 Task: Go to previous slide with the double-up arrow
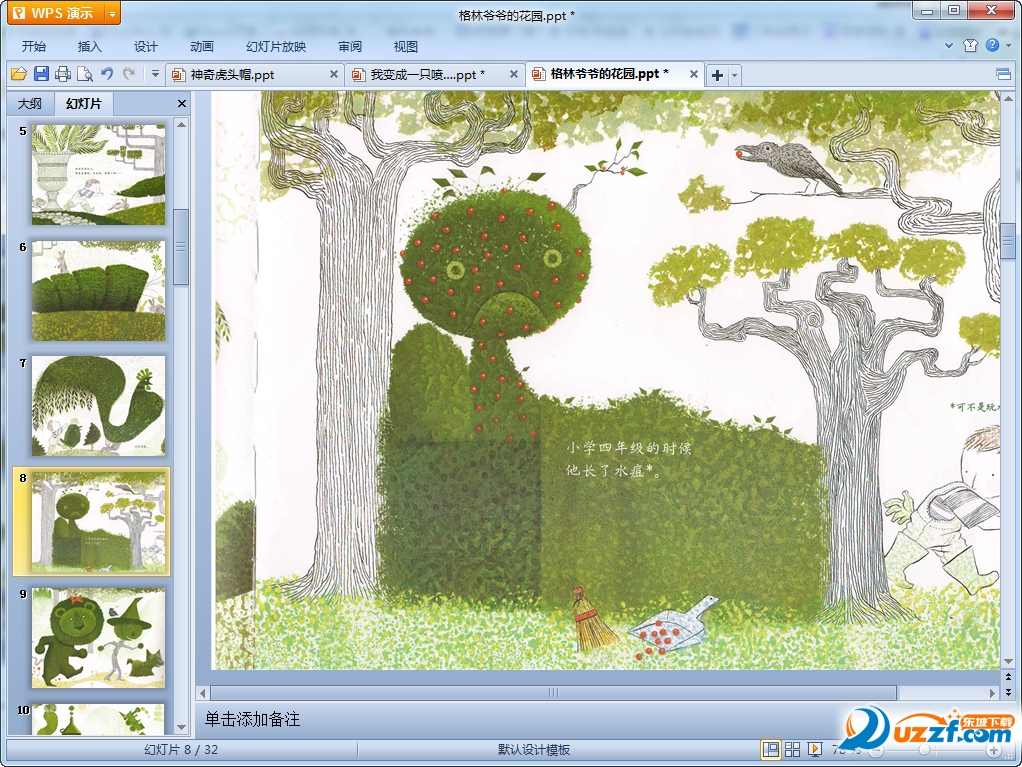(x=1008, y=677)
